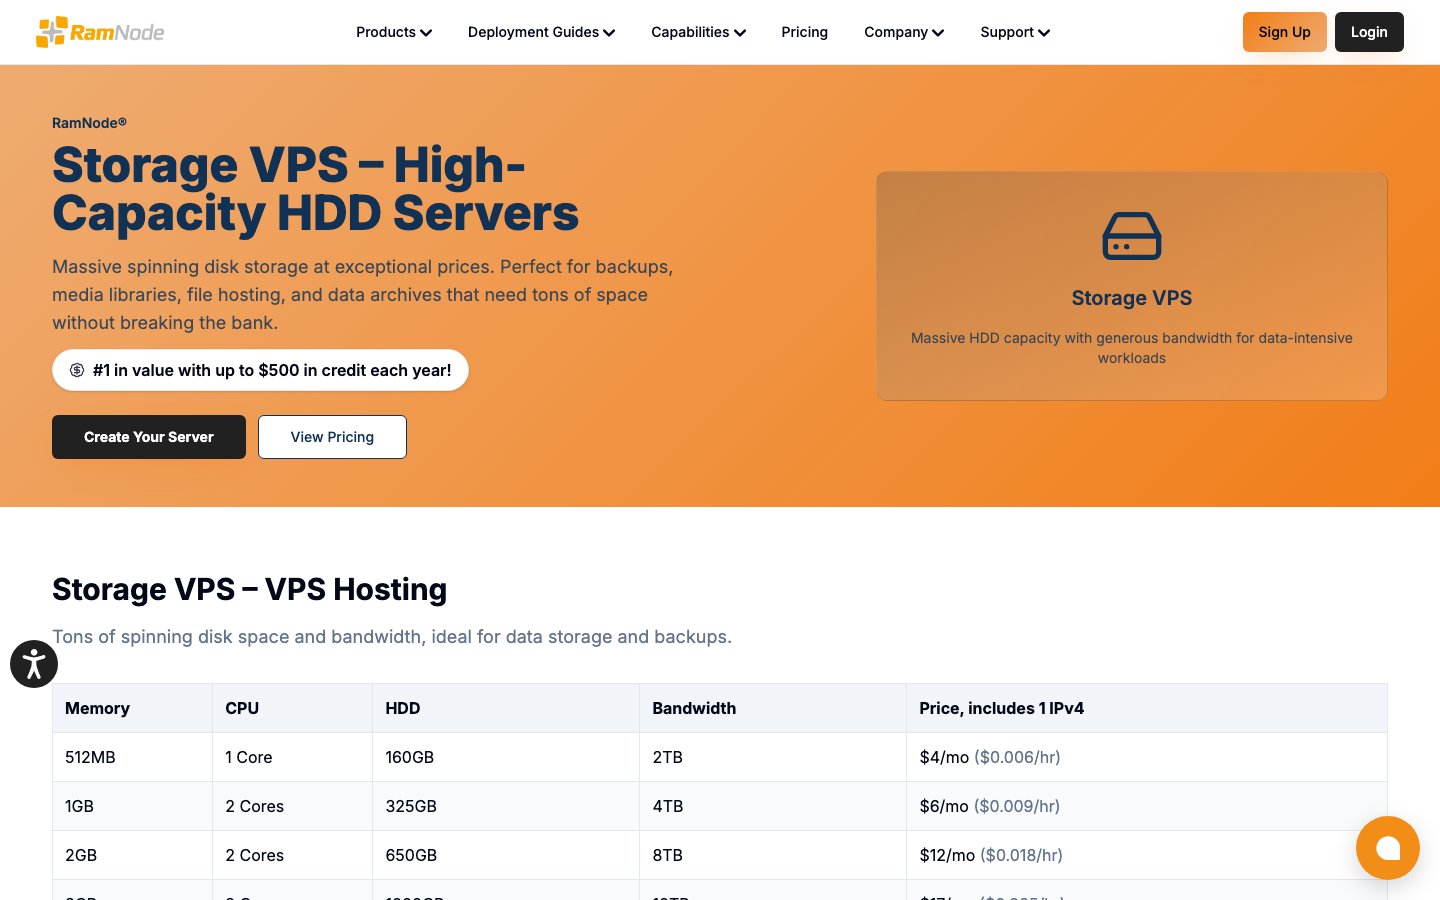Screen dimensions: 1440x900
Task: Click the $500 credit promo badge
Action: click(x=260, y=370)
